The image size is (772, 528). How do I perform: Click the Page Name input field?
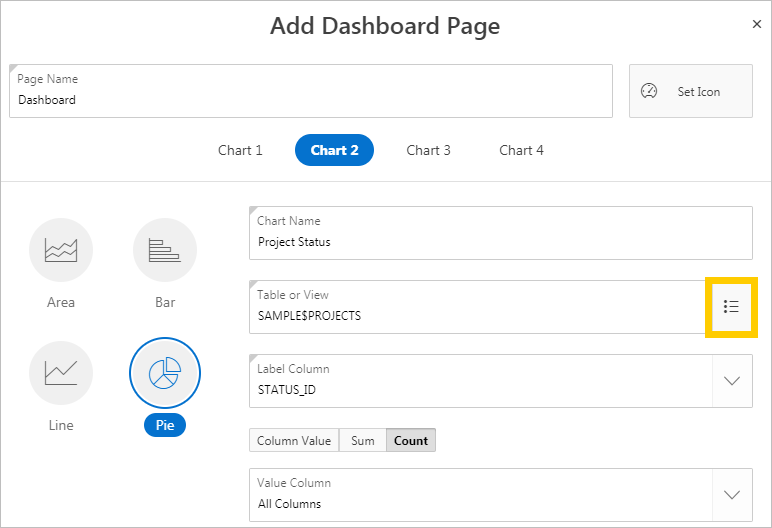coord(311,91)
